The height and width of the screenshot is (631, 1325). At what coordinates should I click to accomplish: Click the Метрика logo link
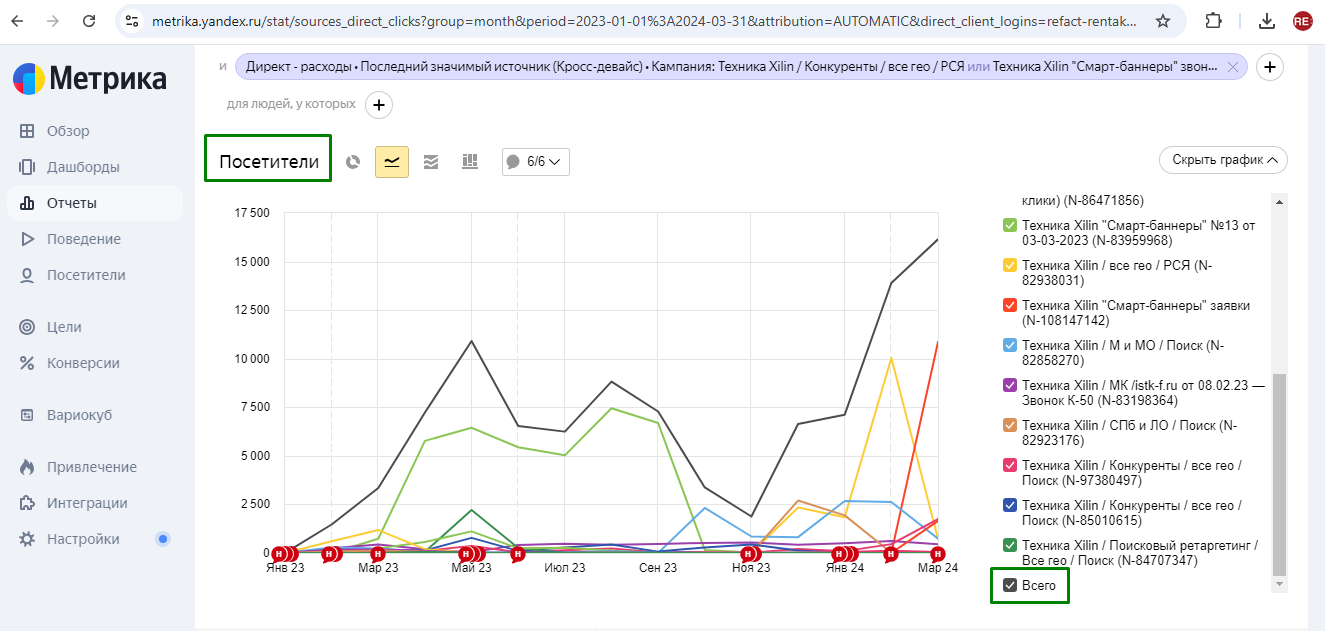coord(90,78)
